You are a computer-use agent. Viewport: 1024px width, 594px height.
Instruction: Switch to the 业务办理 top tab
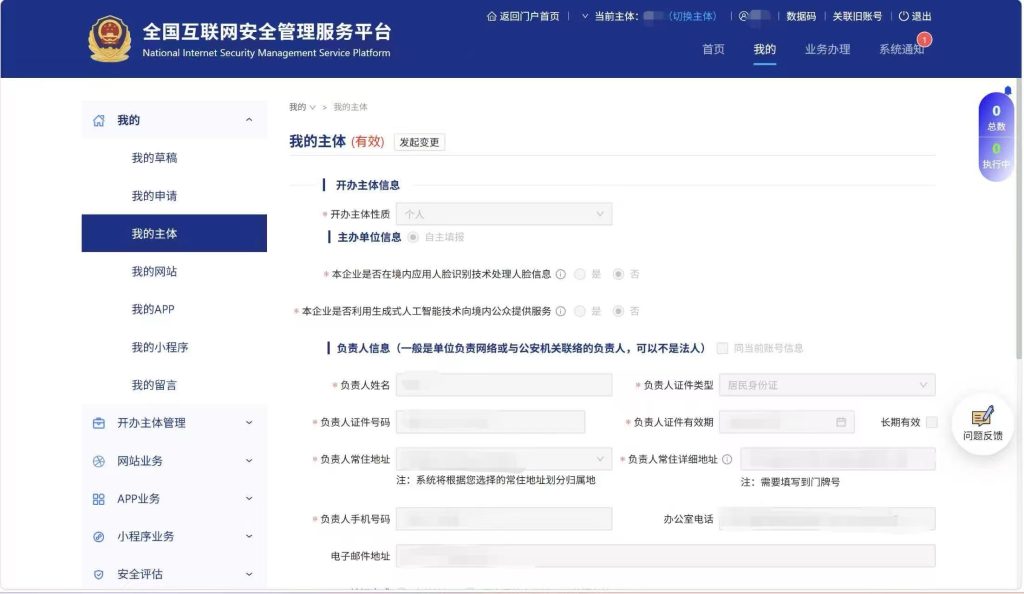pyautogui.click(x=827, y=49)
